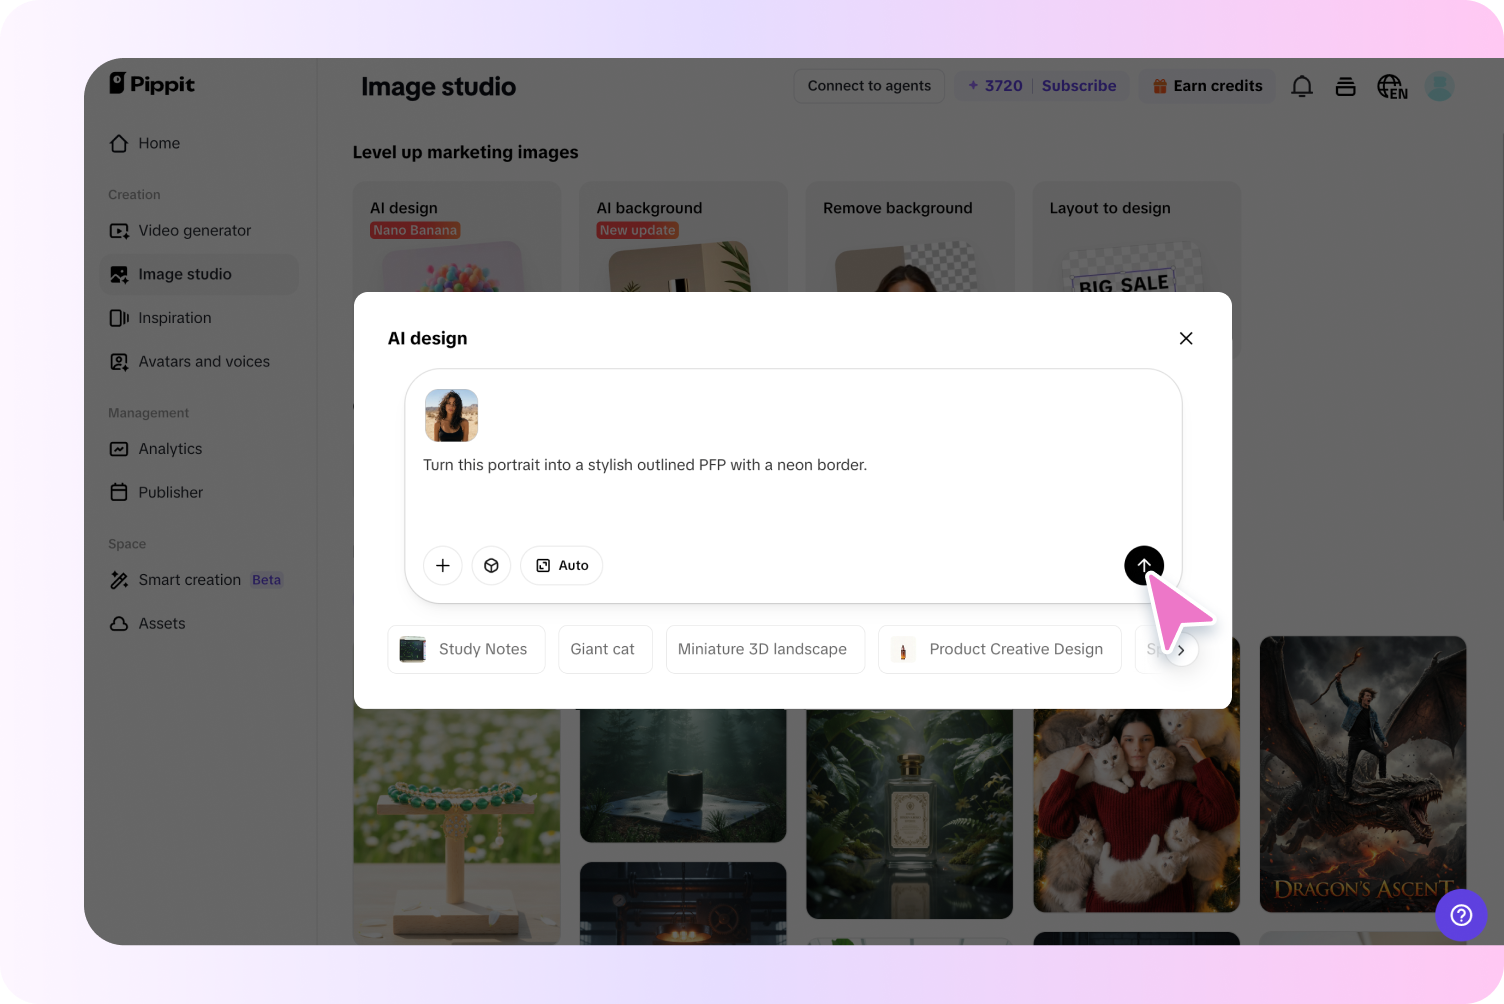This screenshot has width=1504, height=1004.
Task: Click the Analytics sidebar icon
Action: (119, 449)
